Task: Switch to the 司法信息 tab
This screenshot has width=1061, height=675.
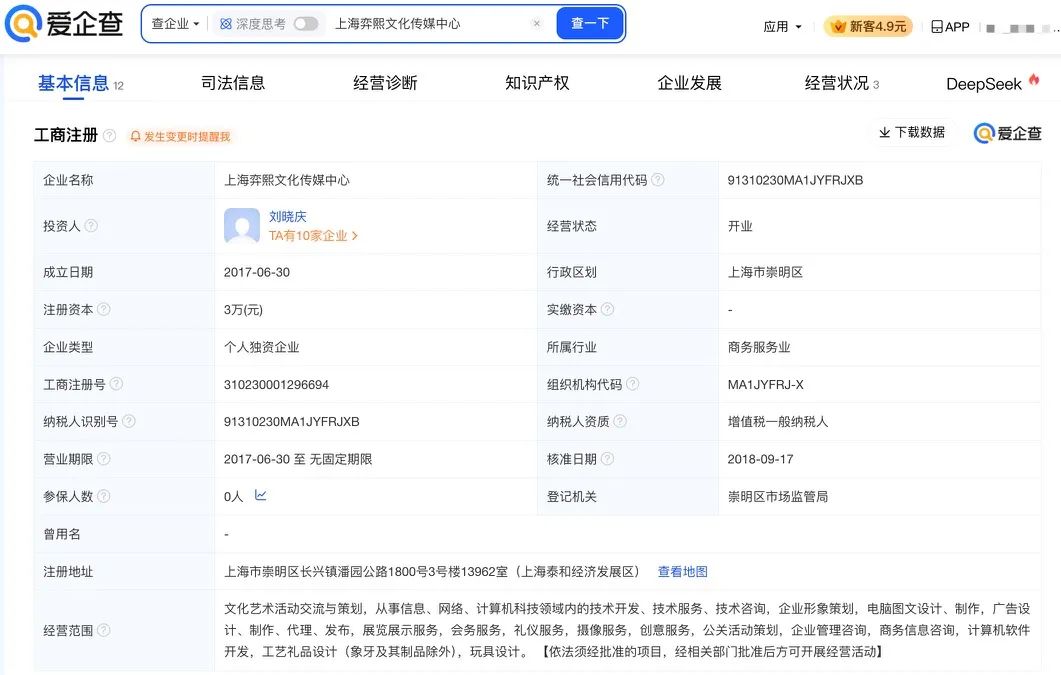Action: click(233, 83)
